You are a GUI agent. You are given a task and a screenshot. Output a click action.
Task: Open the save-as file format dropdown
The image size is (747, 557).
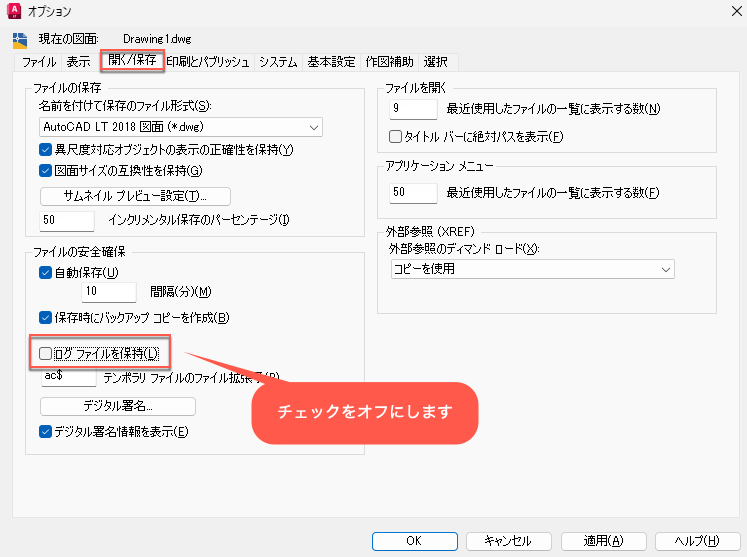click(181, 127)
